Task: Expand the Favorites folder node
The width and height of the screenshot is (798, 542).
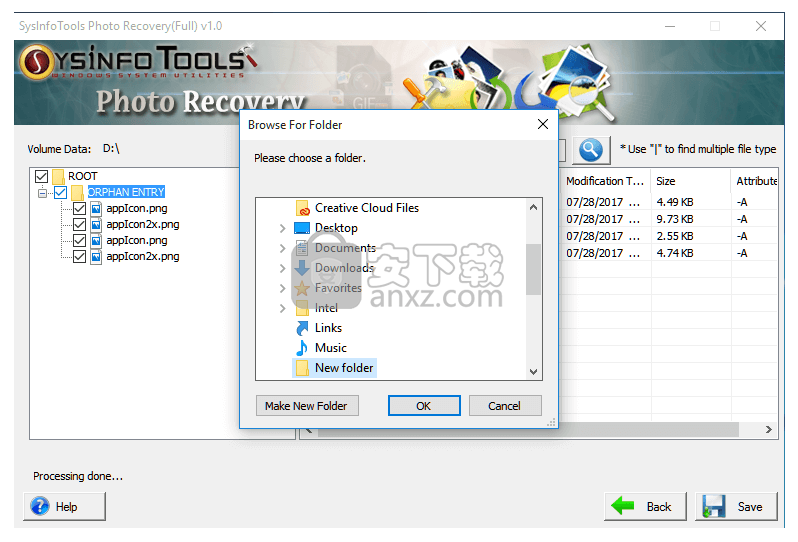Action: (282, 288)
